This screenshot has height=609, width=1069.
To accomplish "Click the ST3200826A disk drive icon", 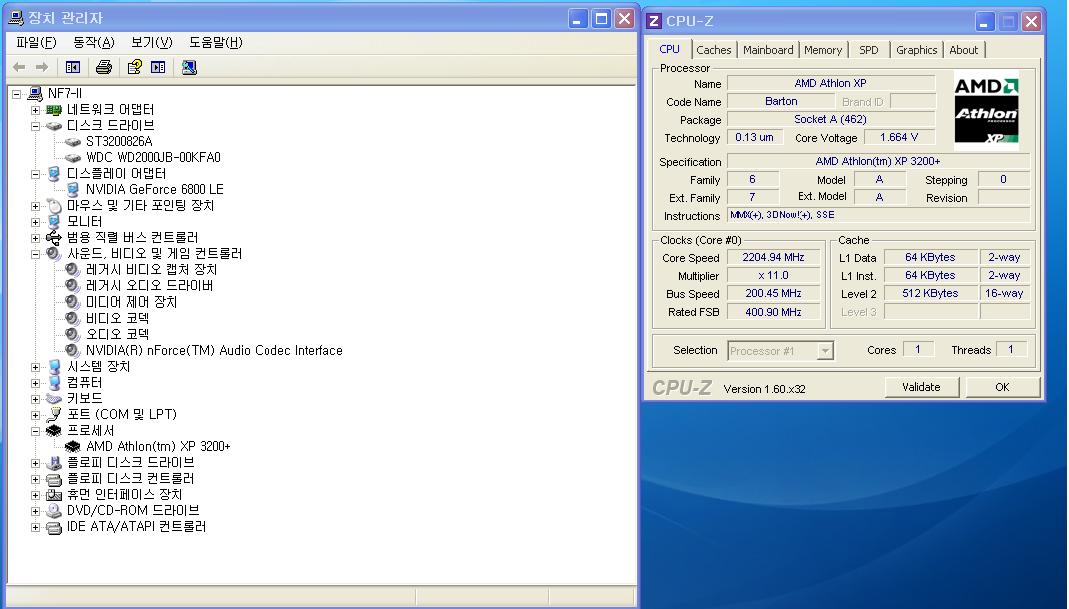I will click(73, 142).
